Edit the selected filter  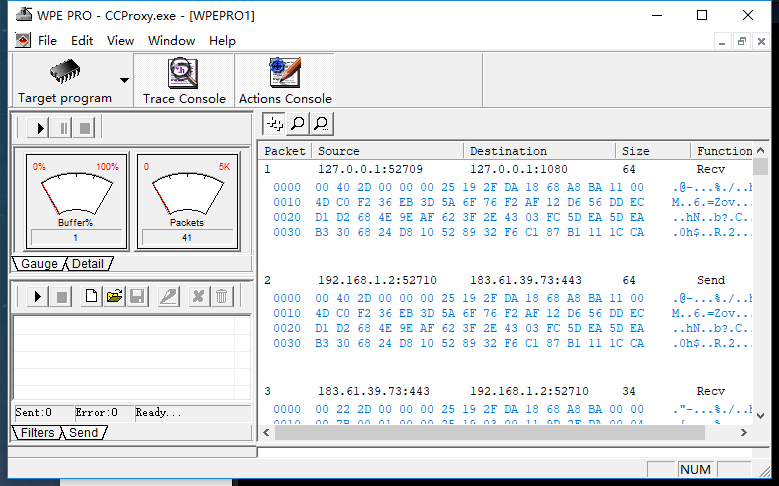point(168,297)
